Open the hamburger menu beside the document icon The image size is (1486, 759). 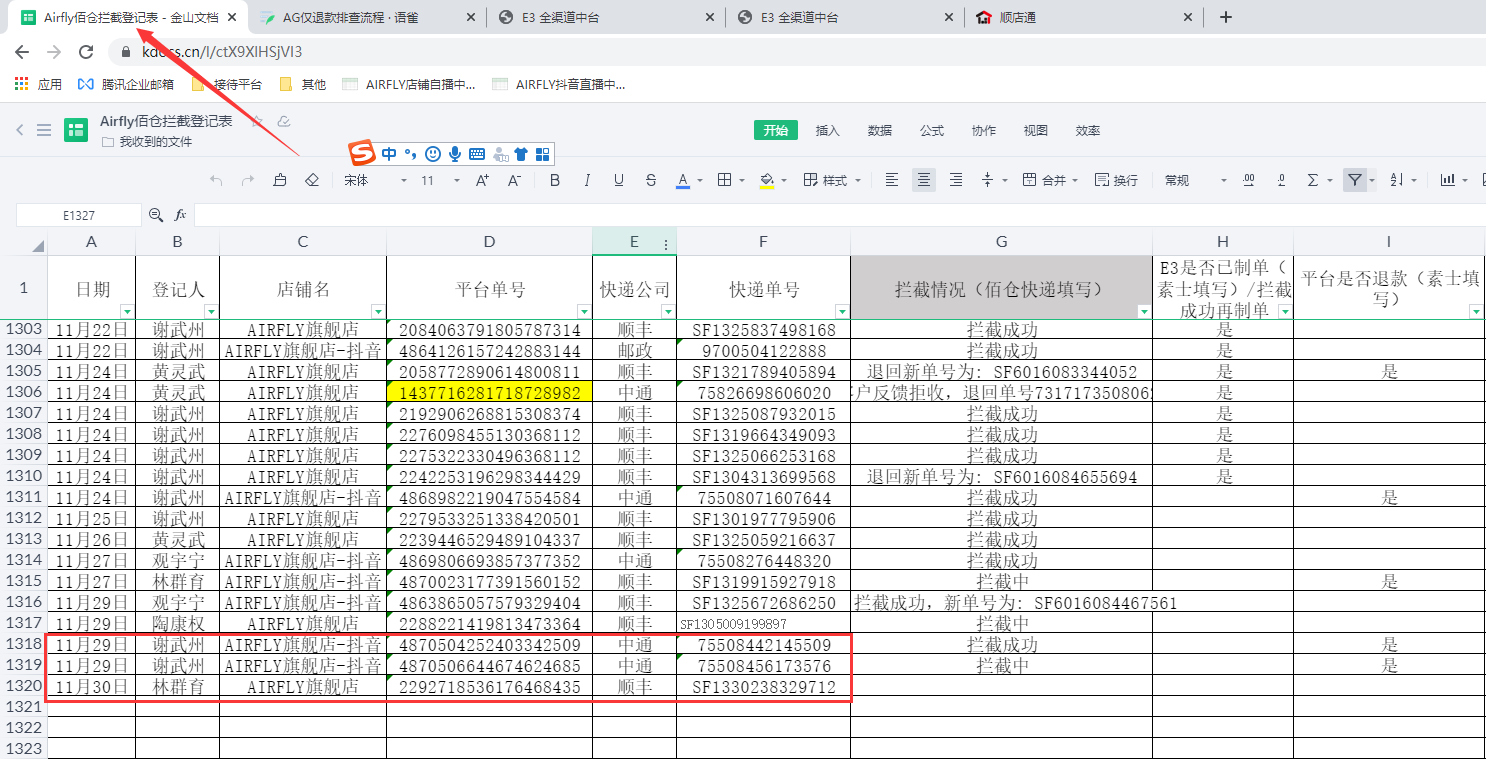[x=44, y=130]
